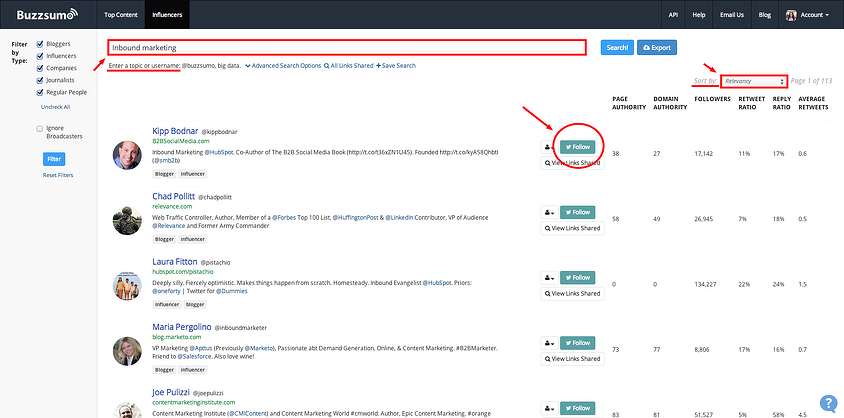This screenshot has height=418, width=844.
Task: Open contentmarketinginstitute.com link
Action: [194, 402]
